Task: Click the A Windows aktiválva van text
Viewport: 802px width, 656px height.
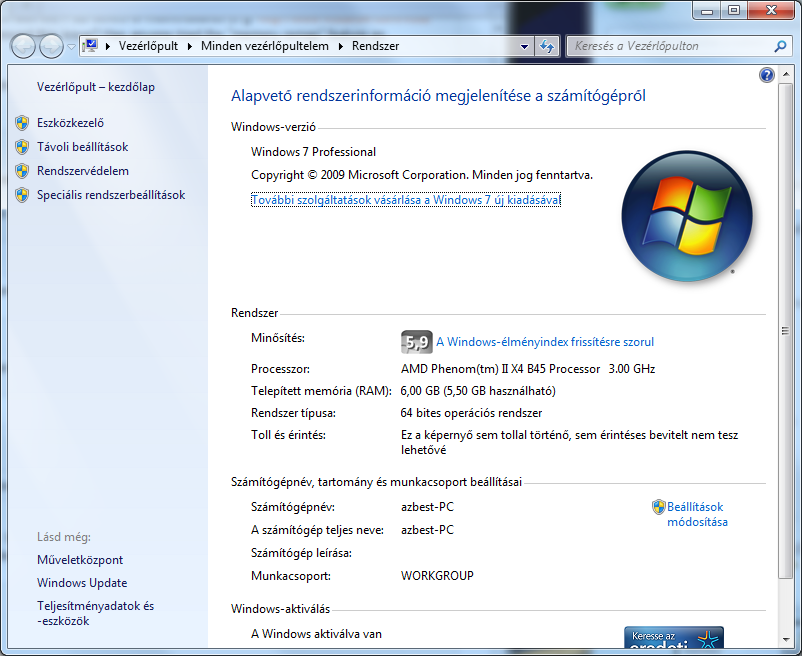Action: click(316, 634)
